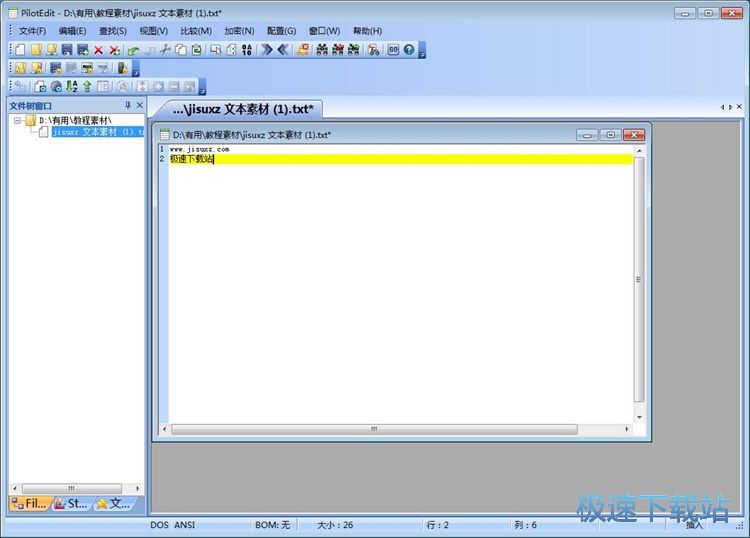Image resolution: width=750 pixels, height=538 pixels.
Task: Click red binoculars find icon
Action: 338,50
